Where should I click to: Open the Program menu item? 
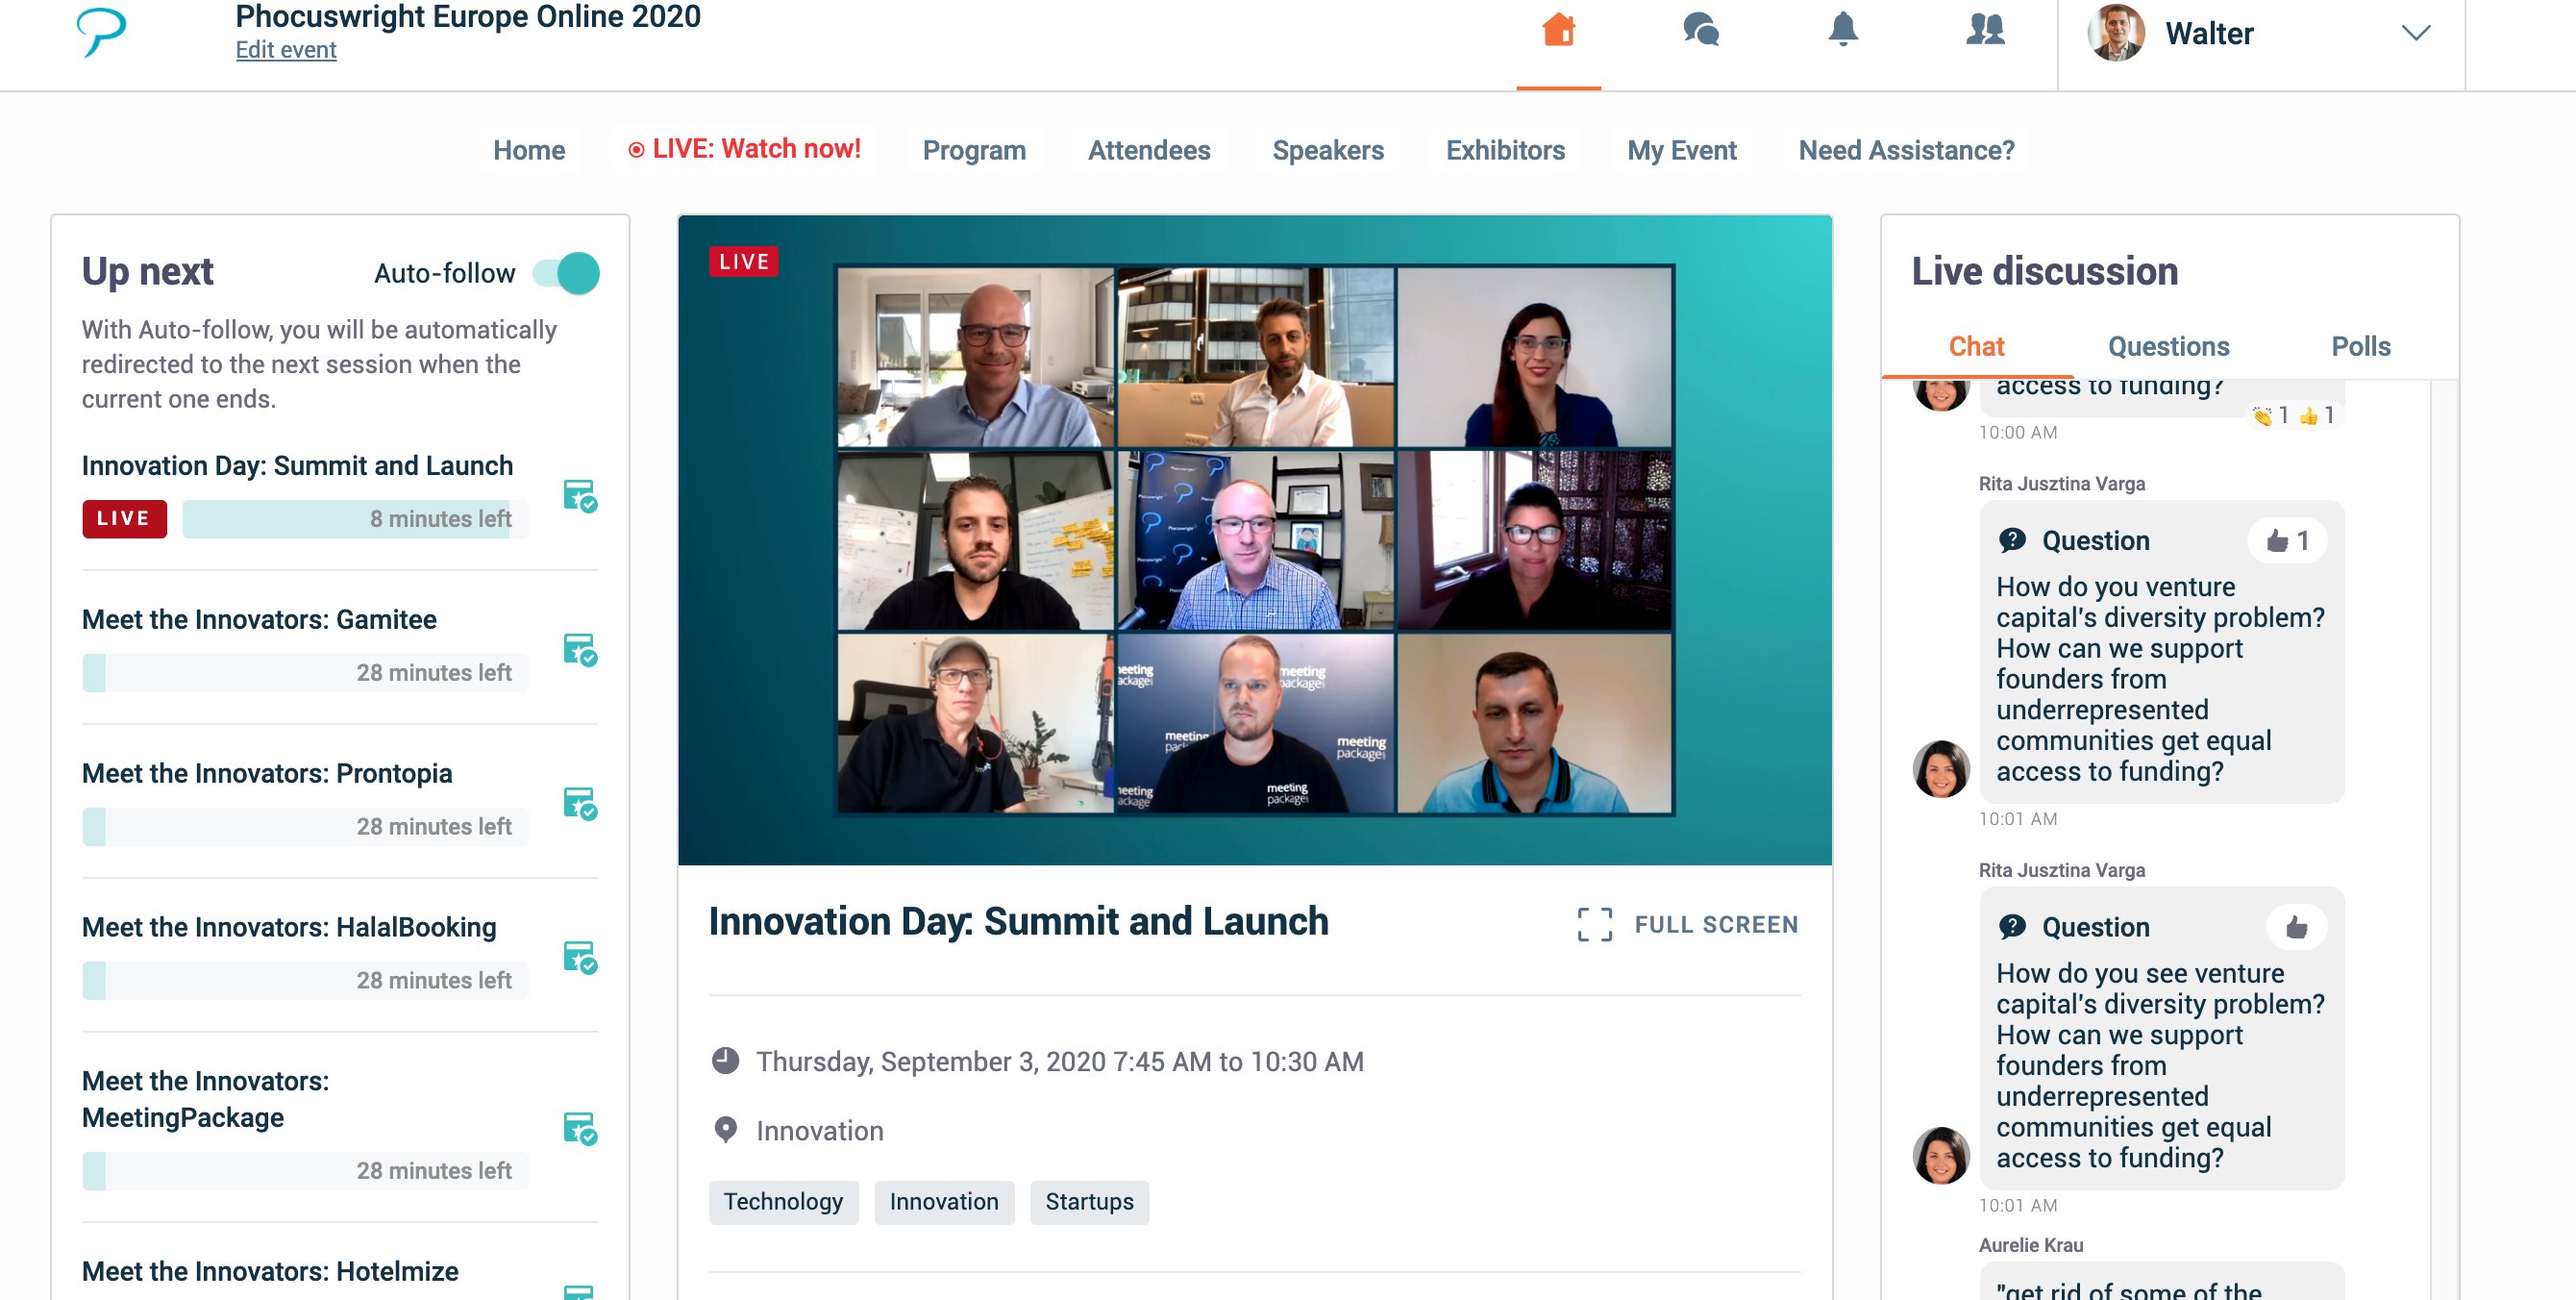coord(974,150)
